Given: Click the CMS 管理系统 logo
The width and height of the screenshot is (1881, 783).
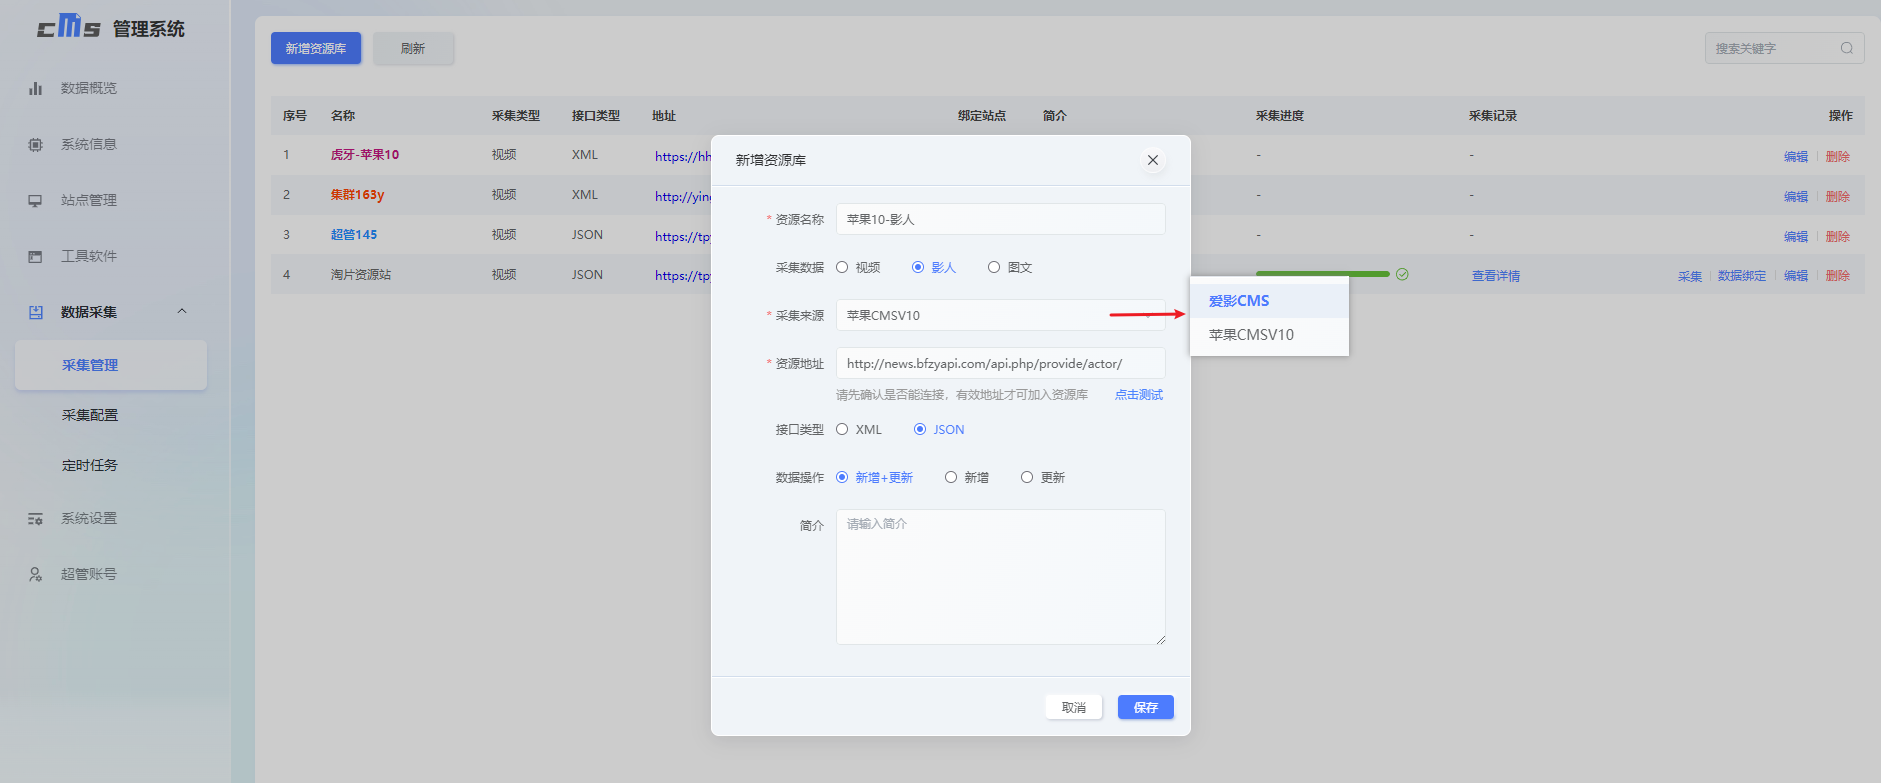Looking at the screenshot, I should coord(111,27).
